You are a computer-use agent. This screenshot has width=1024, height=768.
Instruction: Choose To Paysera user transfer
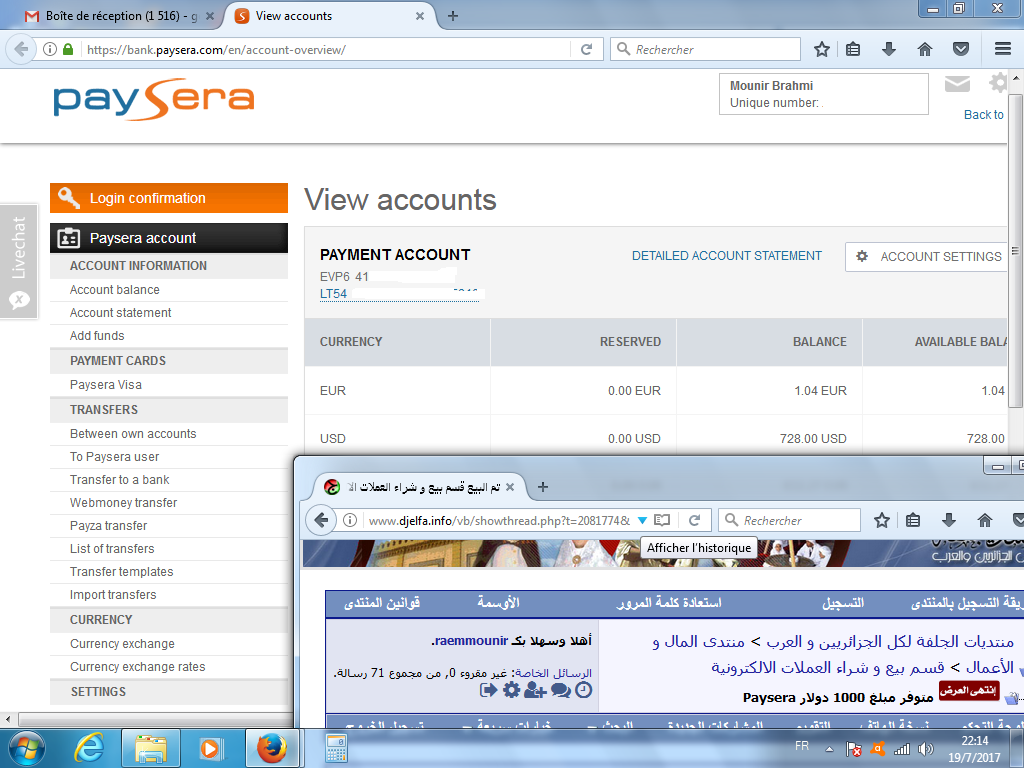tap(114, 456)
